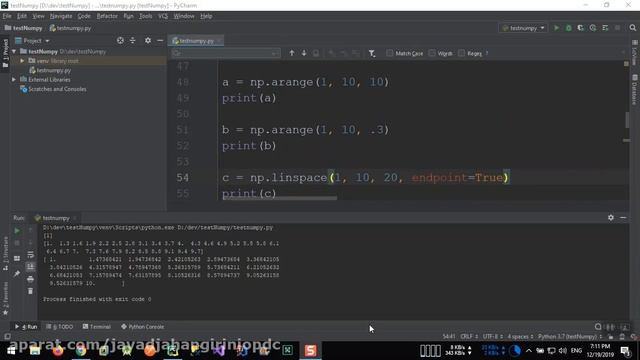Open the Python Console tool window
The image size is (640, 360).
(x=142, y=327)
